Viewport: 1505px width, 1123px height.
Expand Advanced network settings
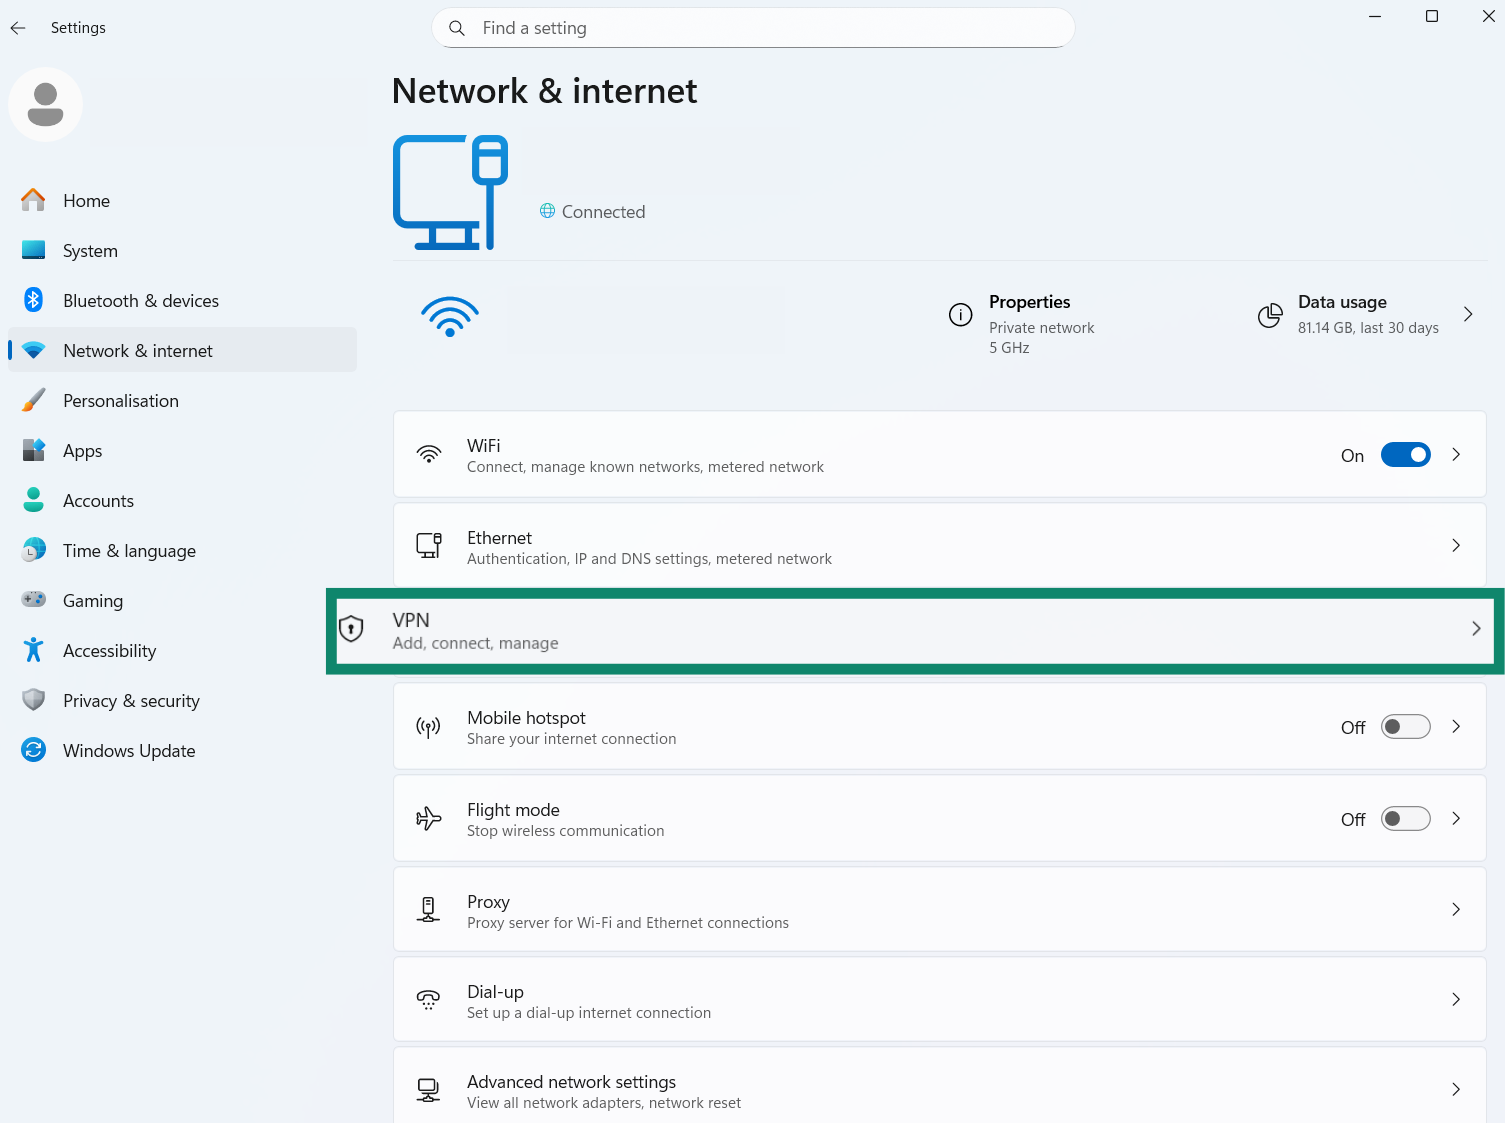point(1456,1090)
